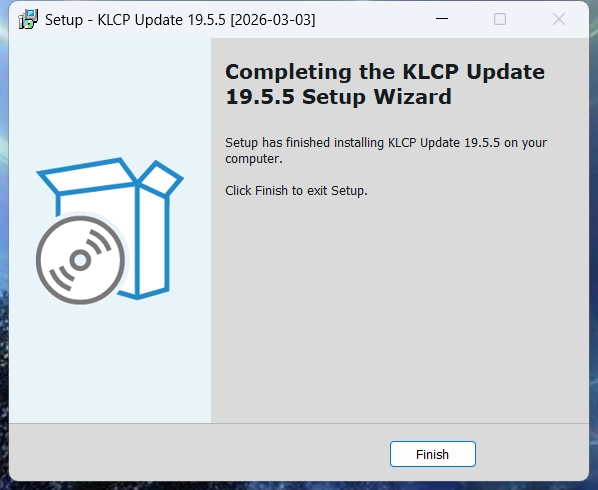Click the 'Completing the KLCP Update' heading
The image size is (598, 490).
coord(385,72)
